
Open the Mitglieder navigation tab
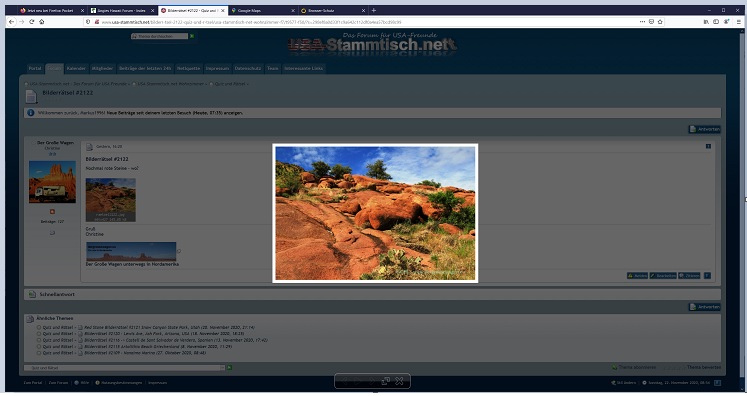pos(102,69)
